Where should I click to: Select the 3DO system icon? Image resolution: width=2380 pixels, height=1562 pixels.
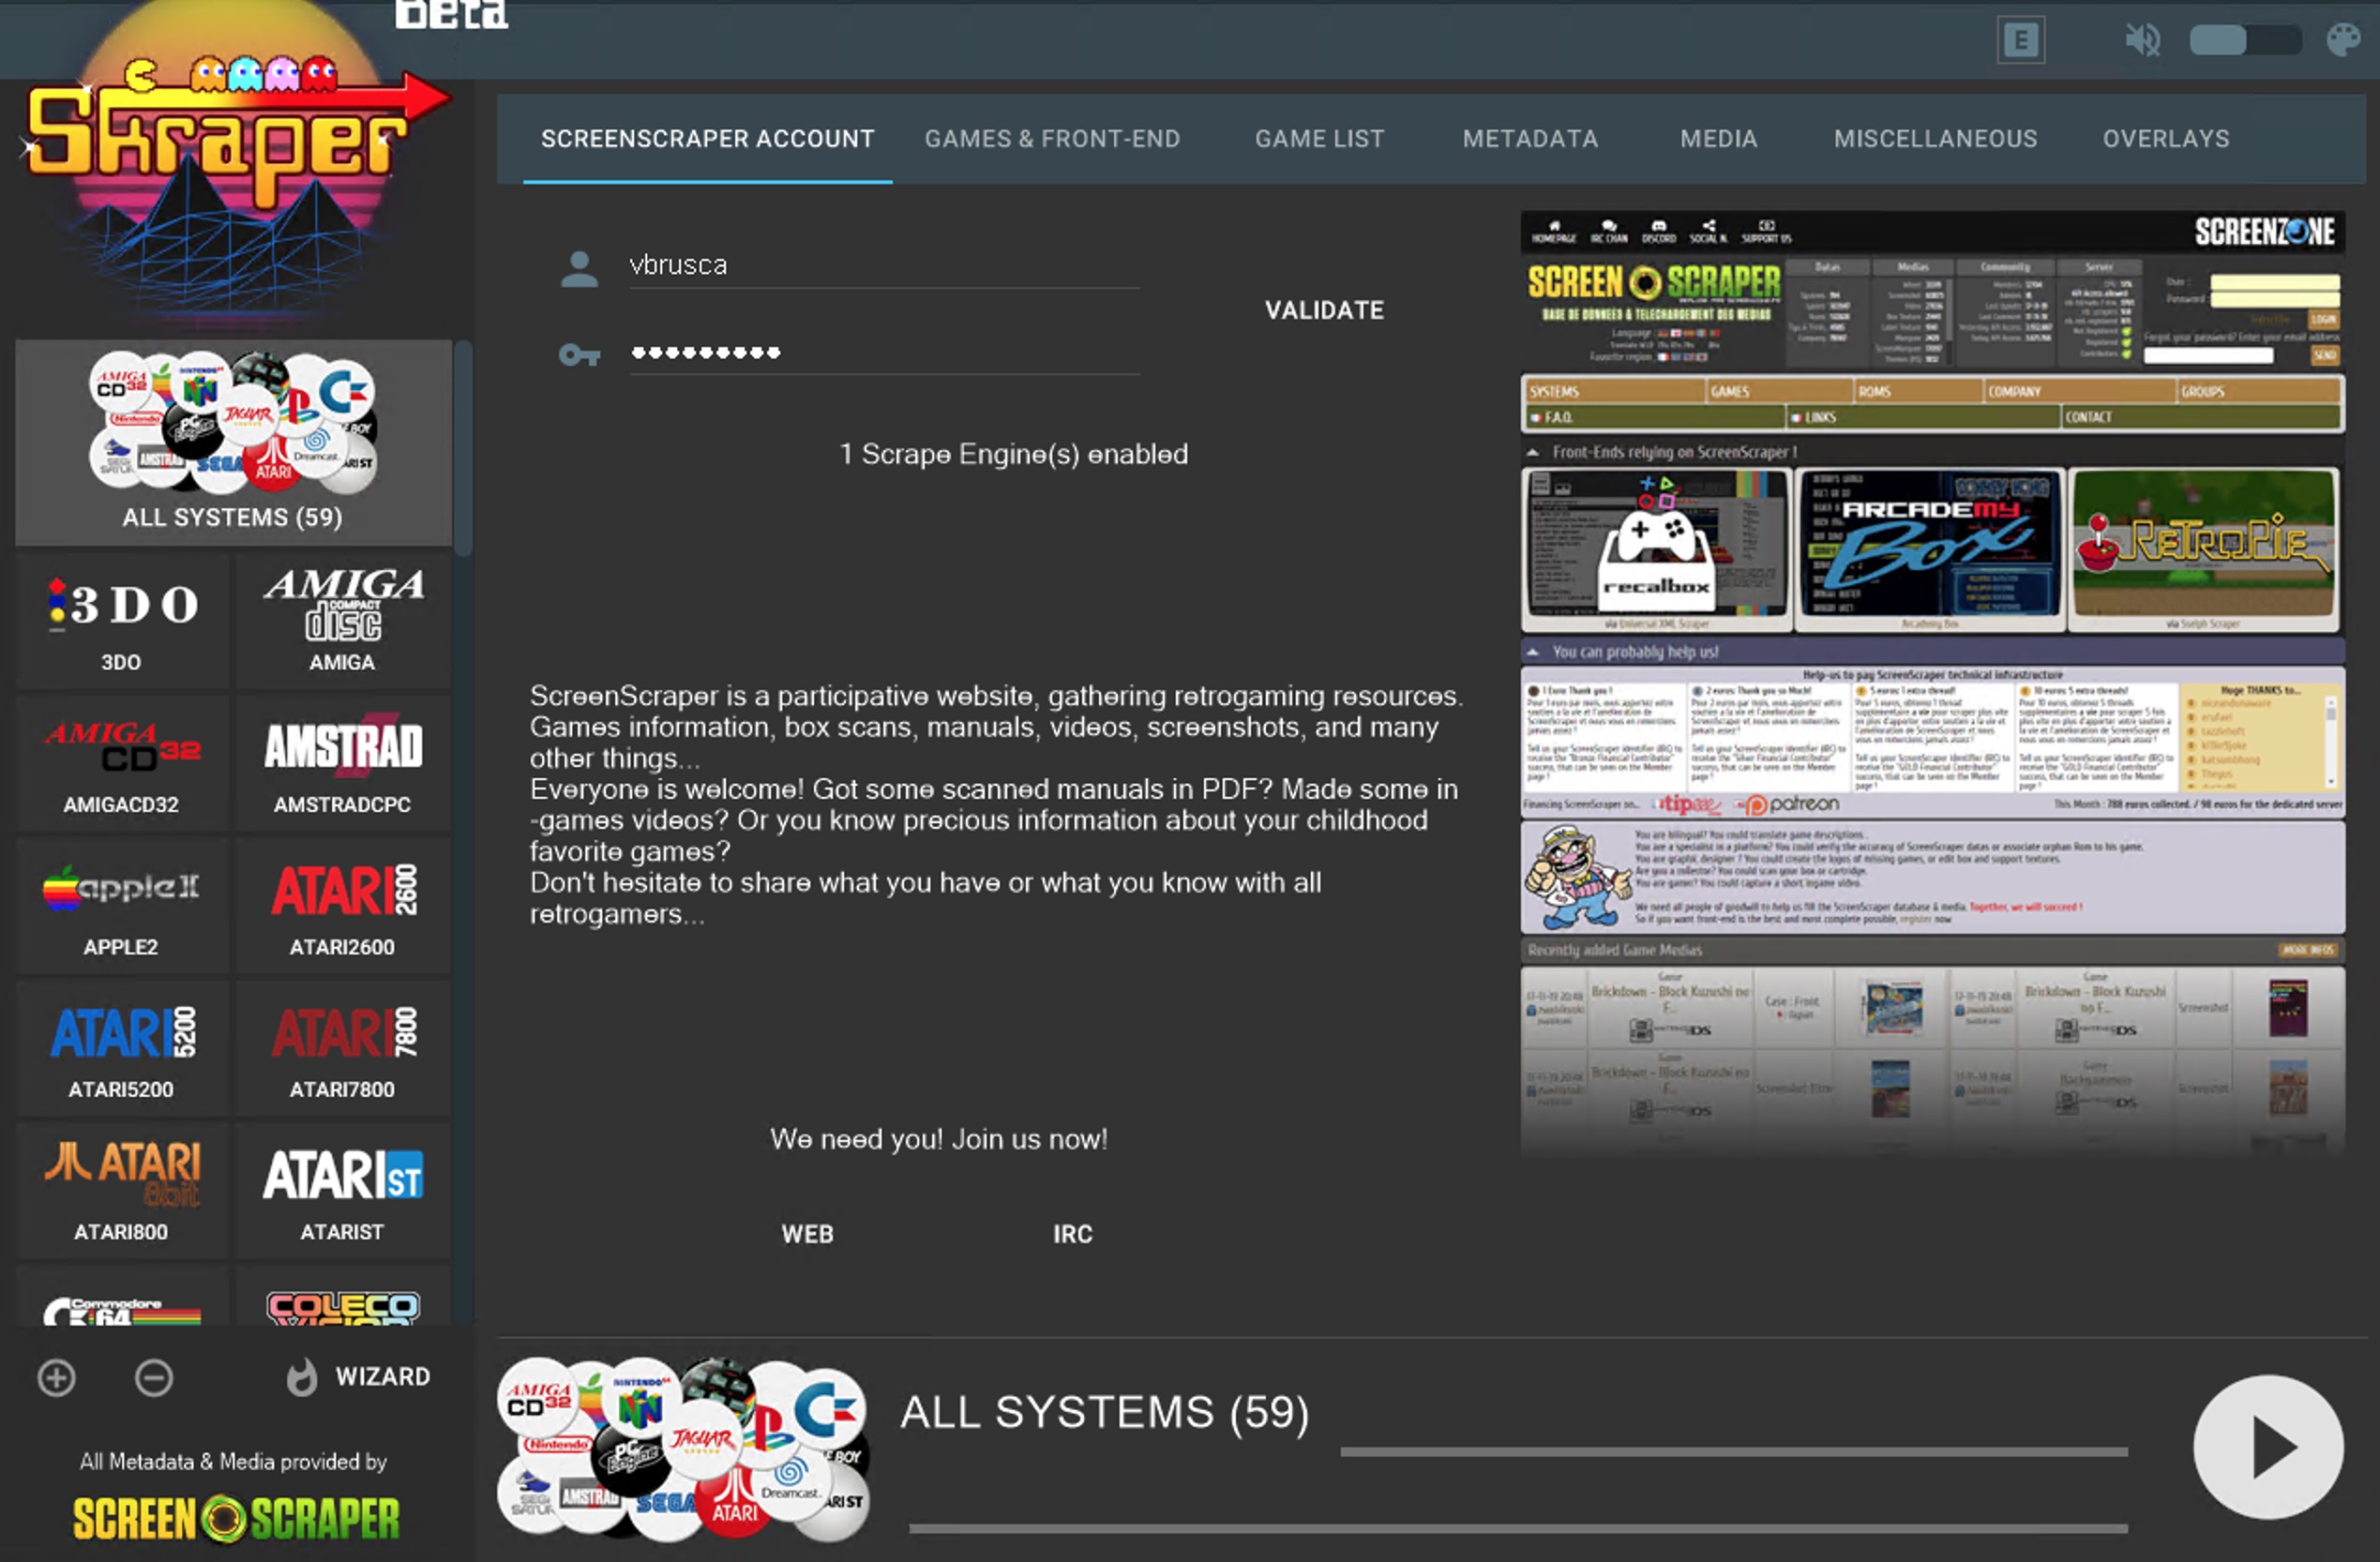pyautogui.click(x=122, y=620)
